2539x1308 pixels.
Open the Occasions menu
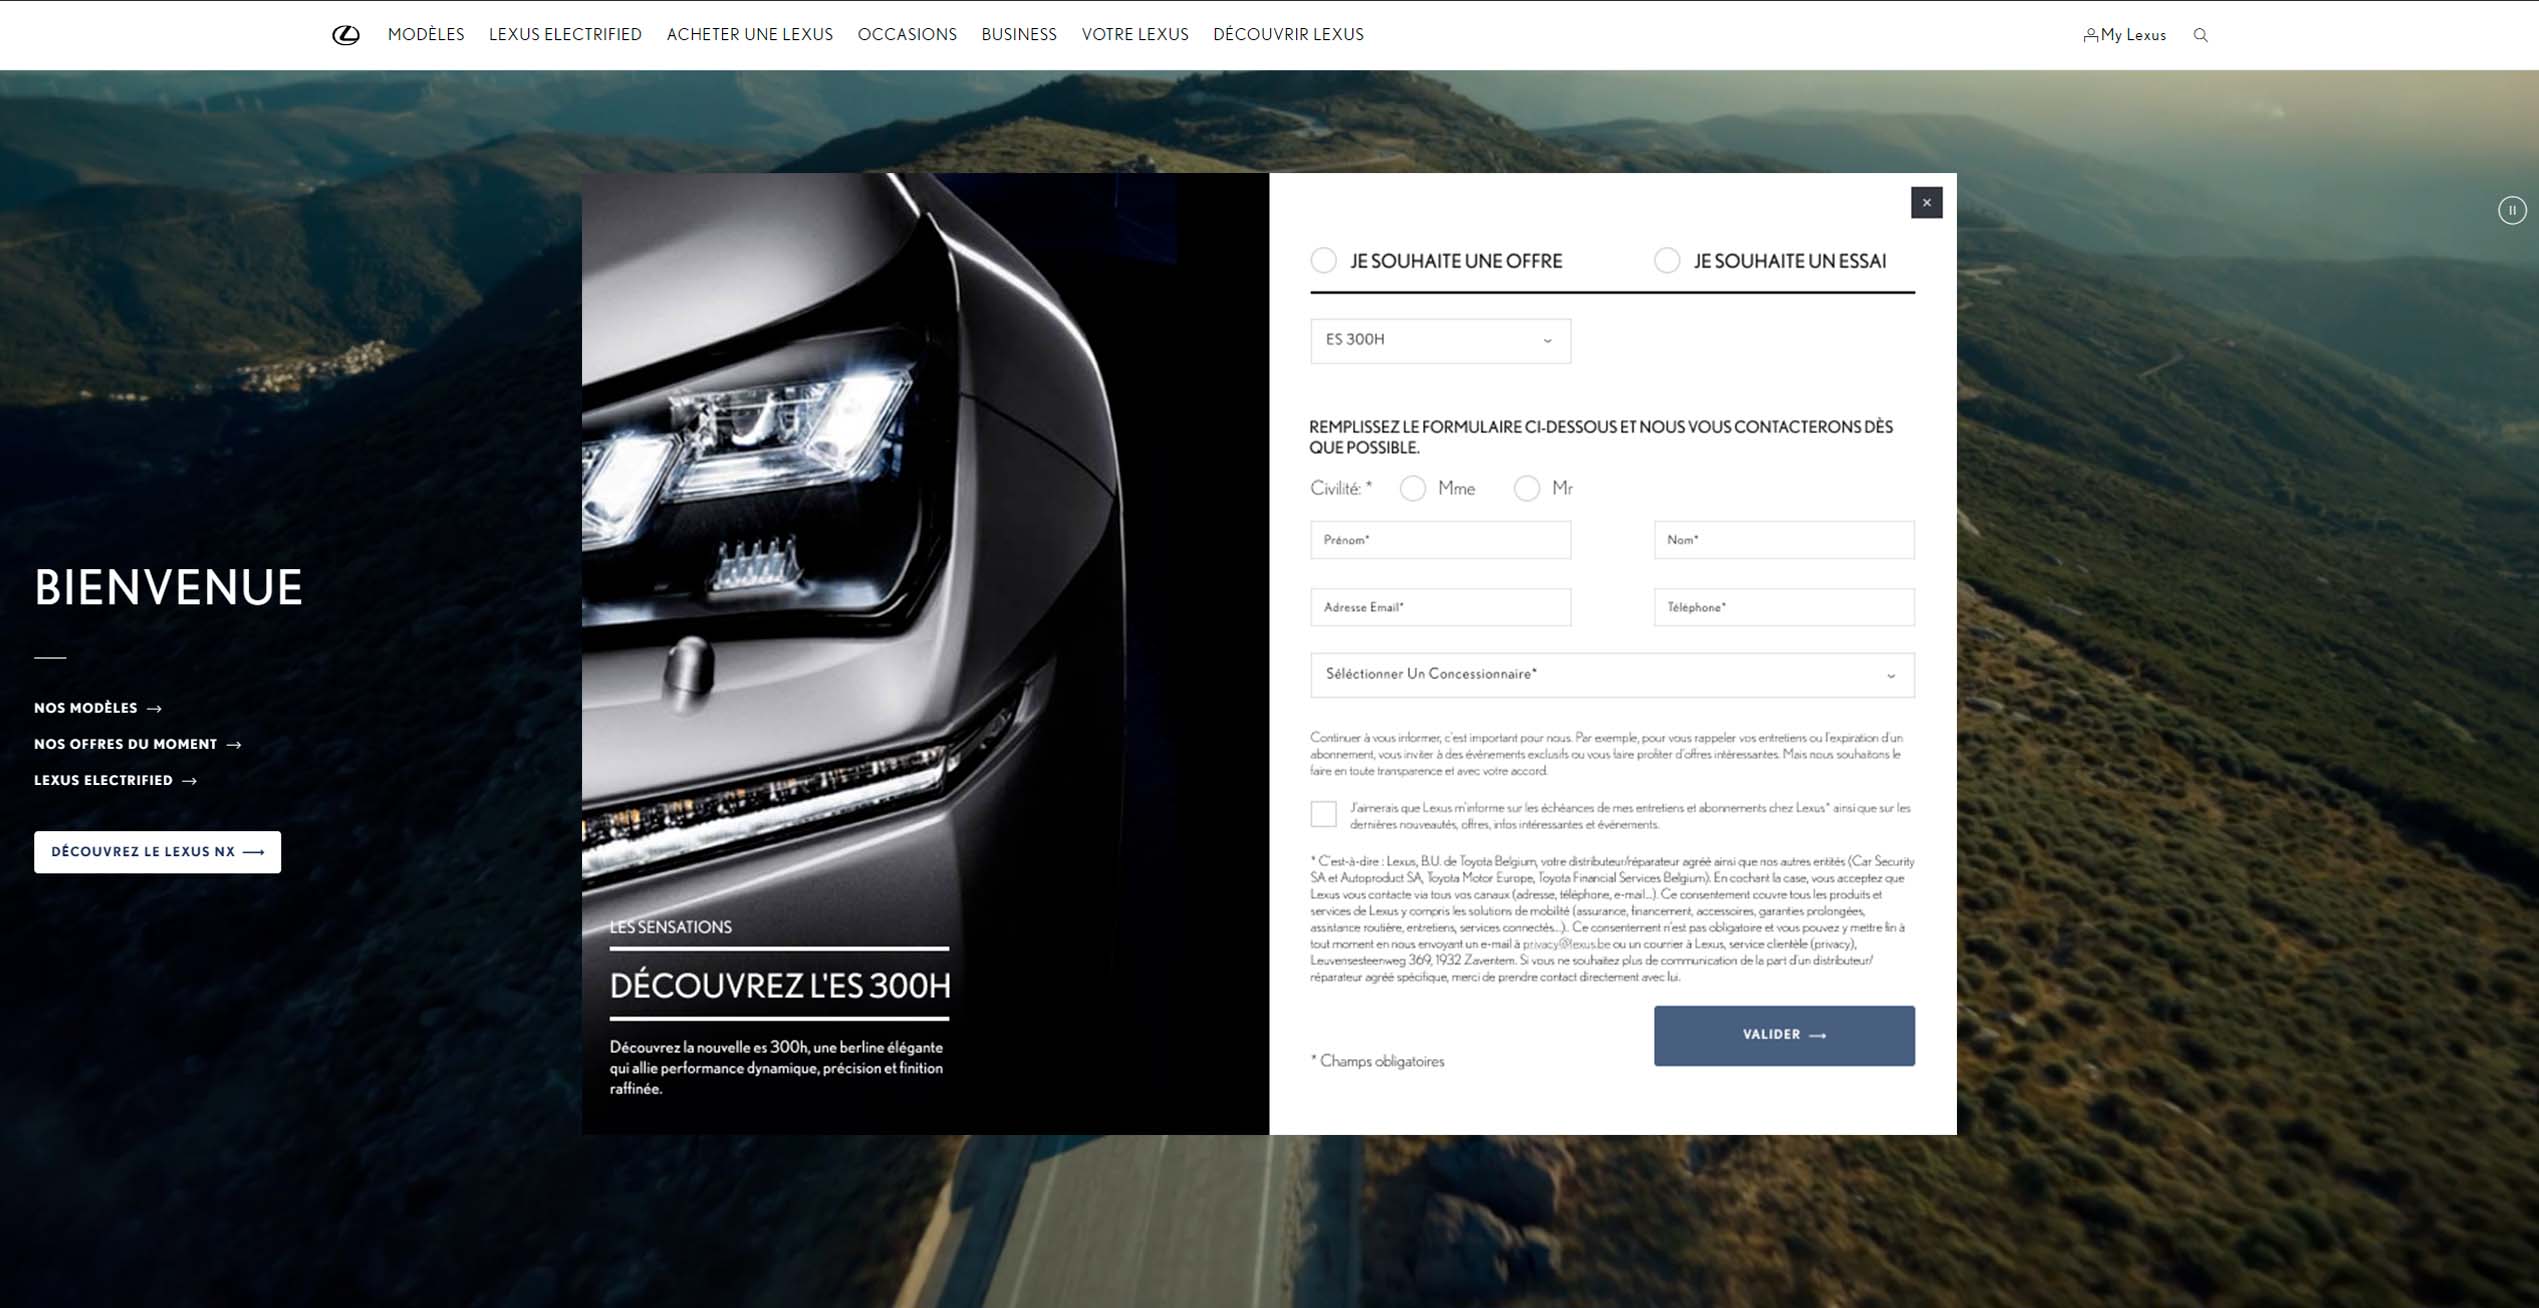coord(907,35)
